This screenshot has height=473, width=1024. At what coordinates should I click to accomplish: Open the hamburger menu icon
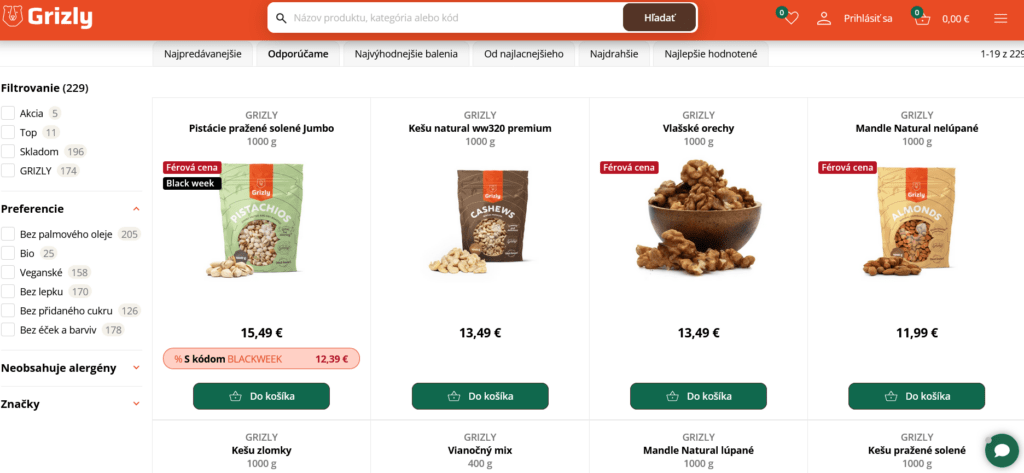[x=1000, y=18]
